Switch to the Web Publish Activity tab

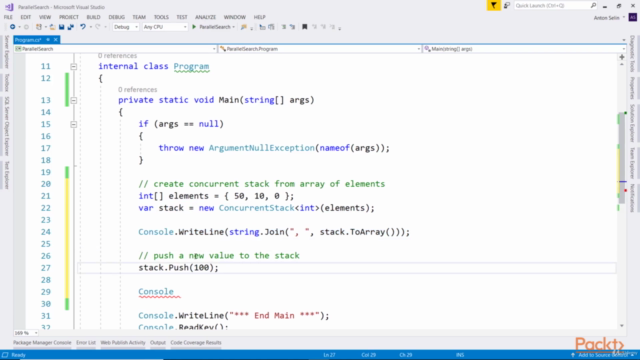click(x=123, y=343)
